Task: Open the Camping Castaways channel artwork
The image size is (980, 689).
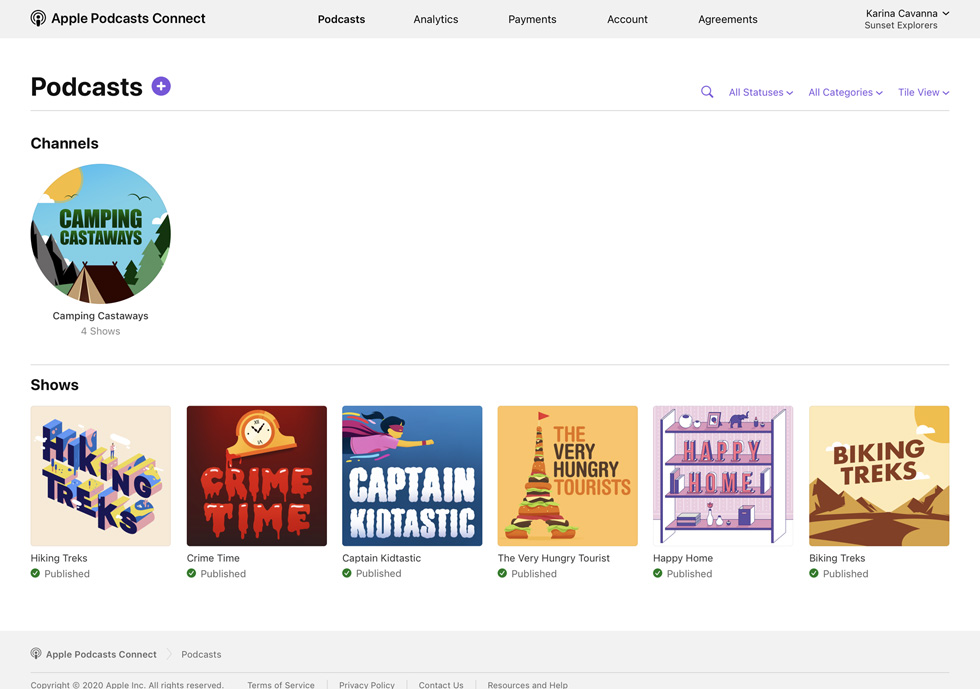Action: [100, 233]
